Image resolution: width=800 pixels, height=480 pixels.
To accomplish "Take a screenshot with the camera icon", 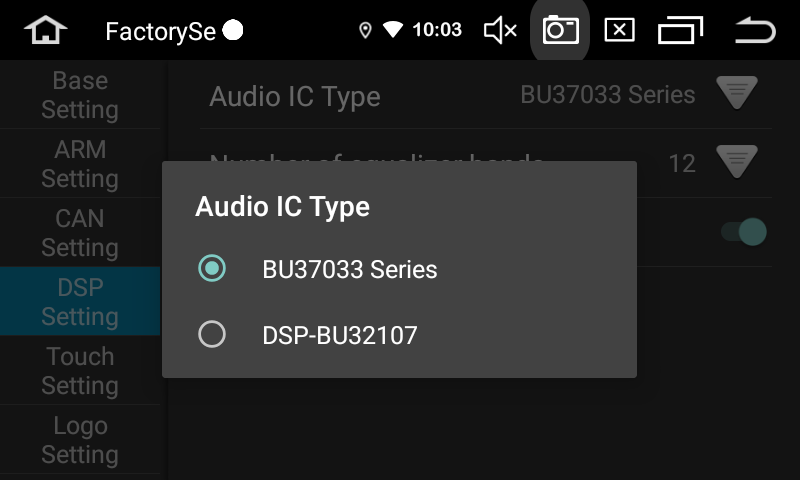I will click(561, 31).
